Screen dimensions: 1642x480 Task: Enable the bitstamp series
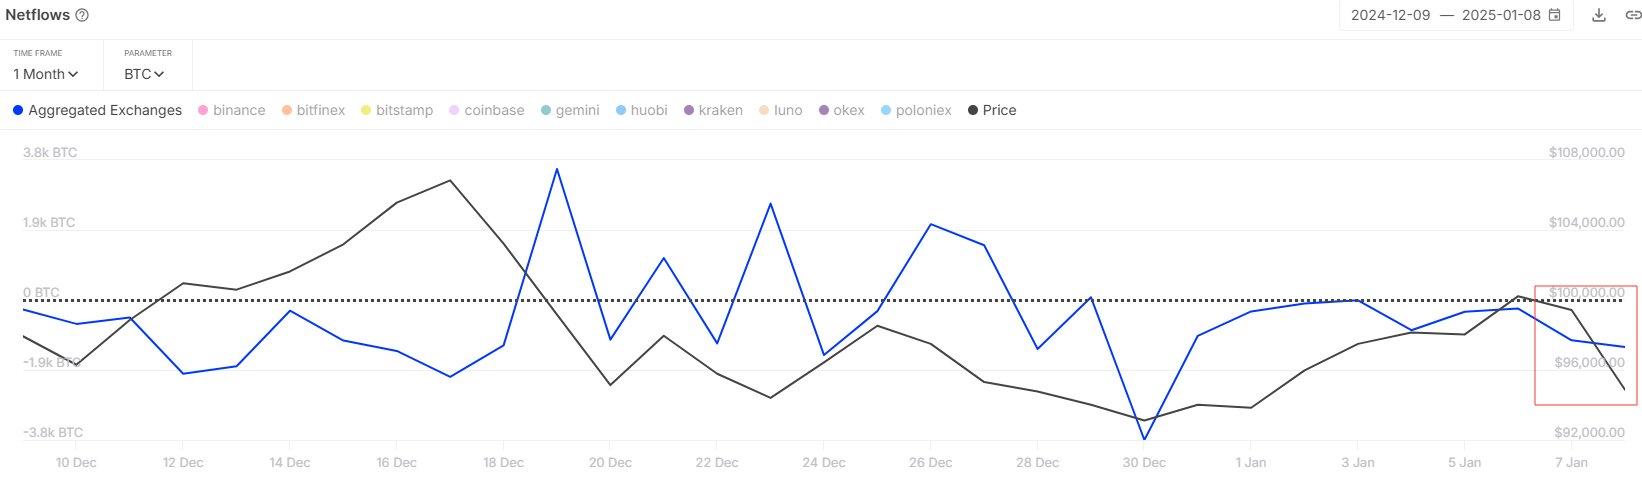coord(396,110)
